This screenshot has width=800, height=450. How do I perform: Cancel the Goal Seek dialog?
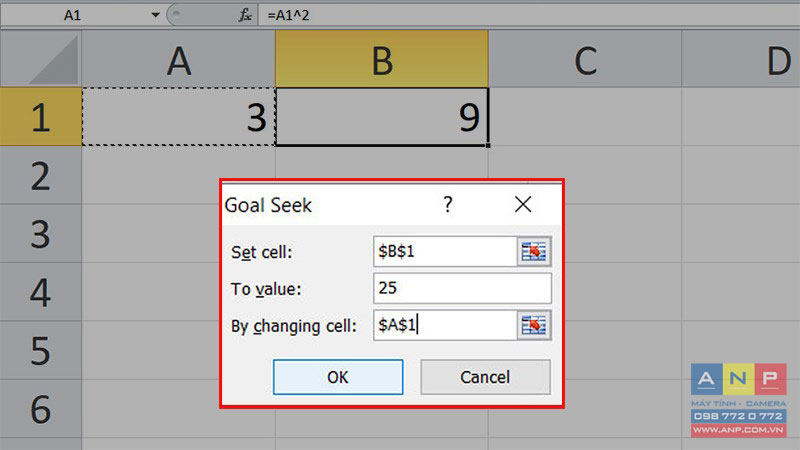tap(485, 377)
